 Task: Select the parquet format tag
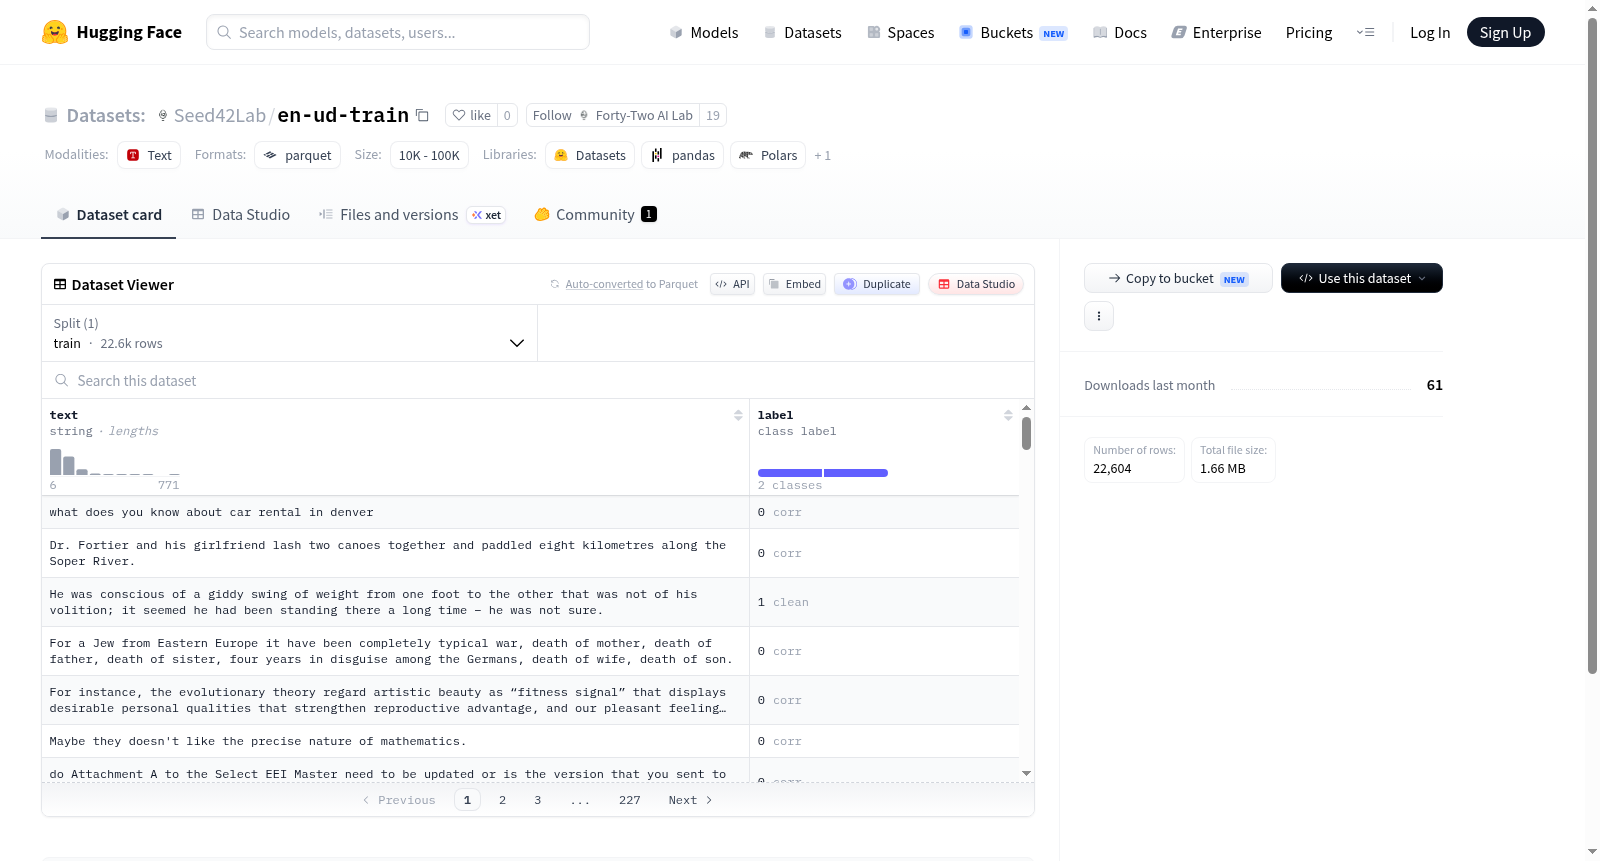pyautogui.click(x=298, y=155)
